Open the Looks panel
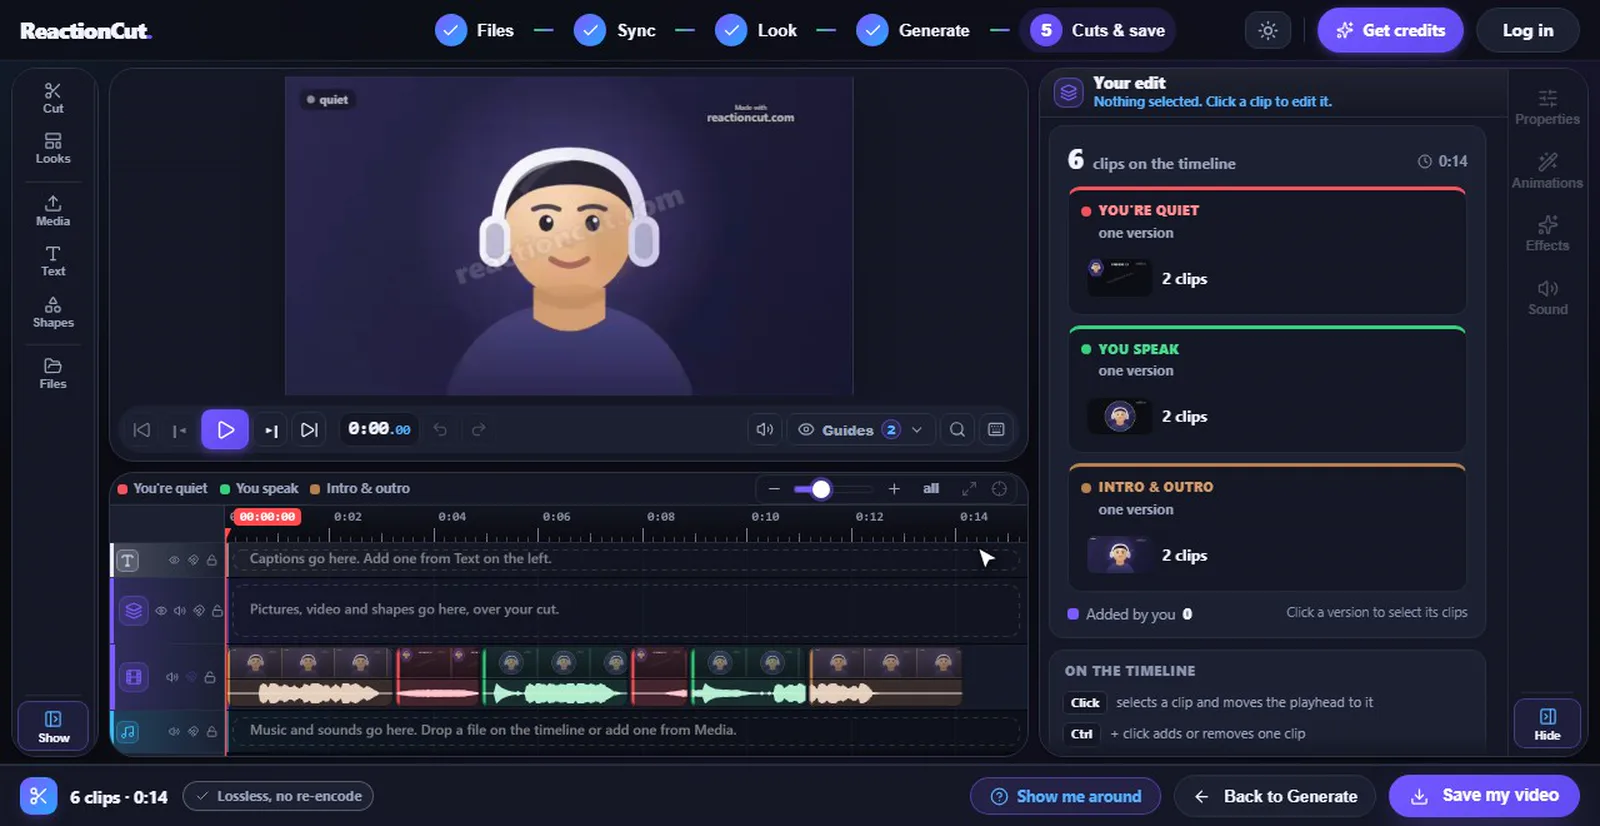The height and width of the screenshot is (826, 1600). (x=53, y=148)
